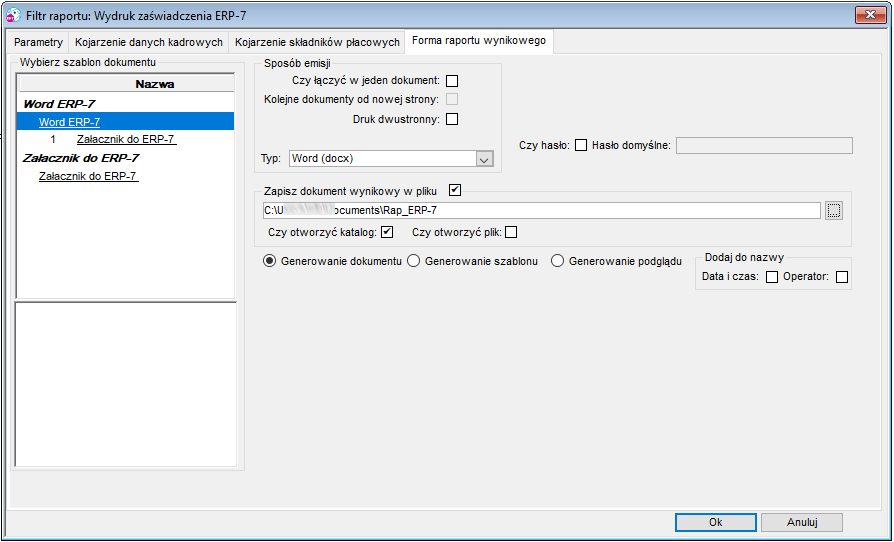
Task: Click the Nazwa column header
Action: pyautogui.click(x=127, y=84)
